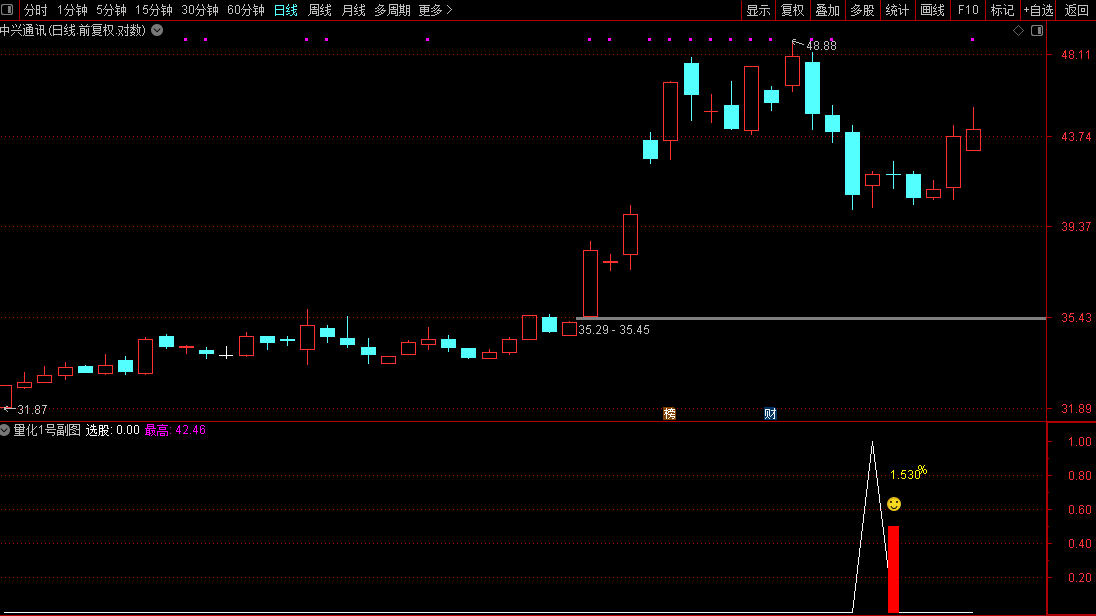Open 多周期 multi-period view

click(392, 10)
